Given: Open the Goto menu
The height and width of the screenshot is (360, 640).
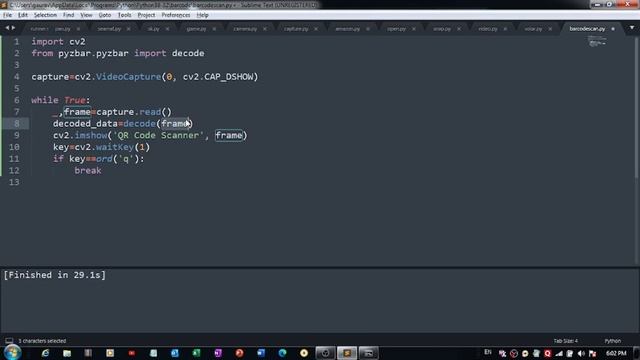Looking at the screenshot, I should [x=105, y=15].
